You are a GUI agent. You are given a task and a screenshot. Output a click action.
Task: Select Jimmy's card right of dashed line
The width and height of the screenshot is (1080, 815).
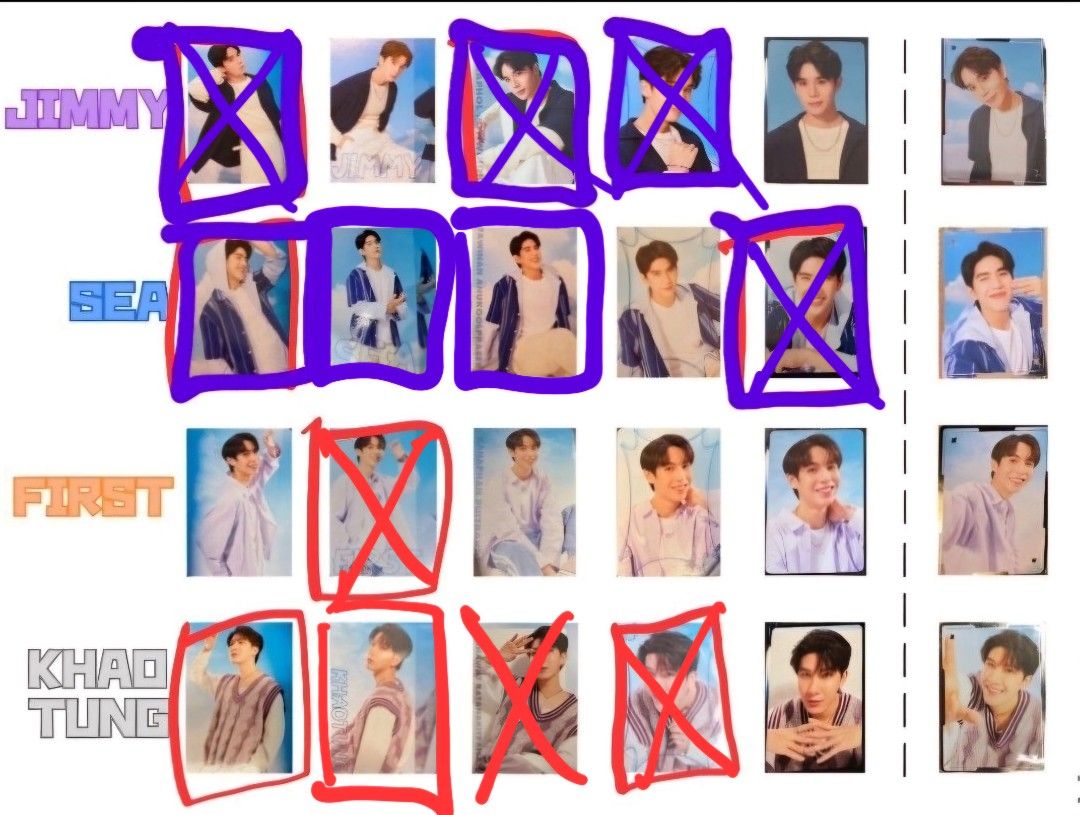tap(993, 112)
